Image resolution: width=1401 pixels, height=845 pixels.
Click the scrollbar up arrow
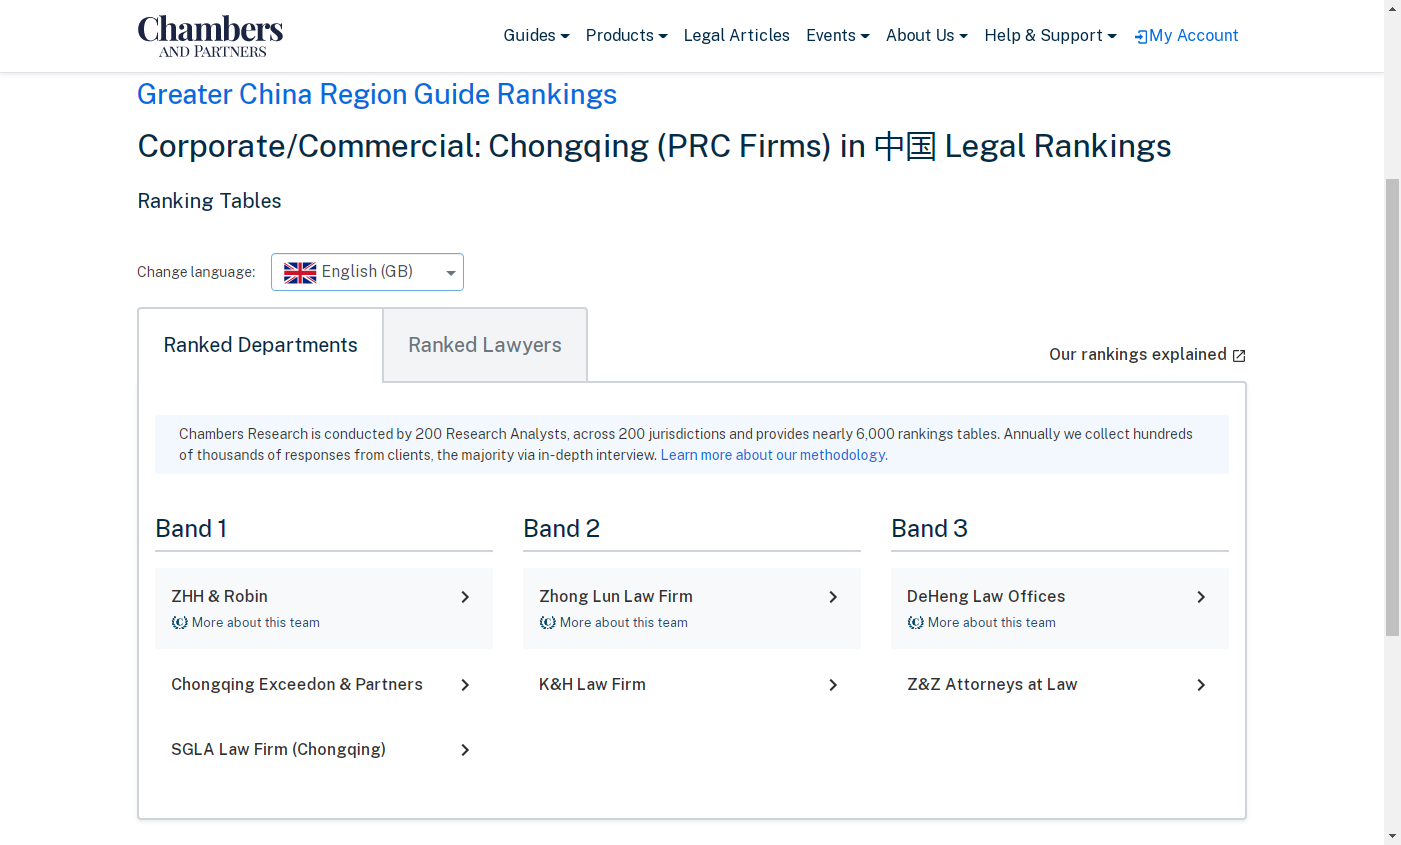[x=1392, y=8]
